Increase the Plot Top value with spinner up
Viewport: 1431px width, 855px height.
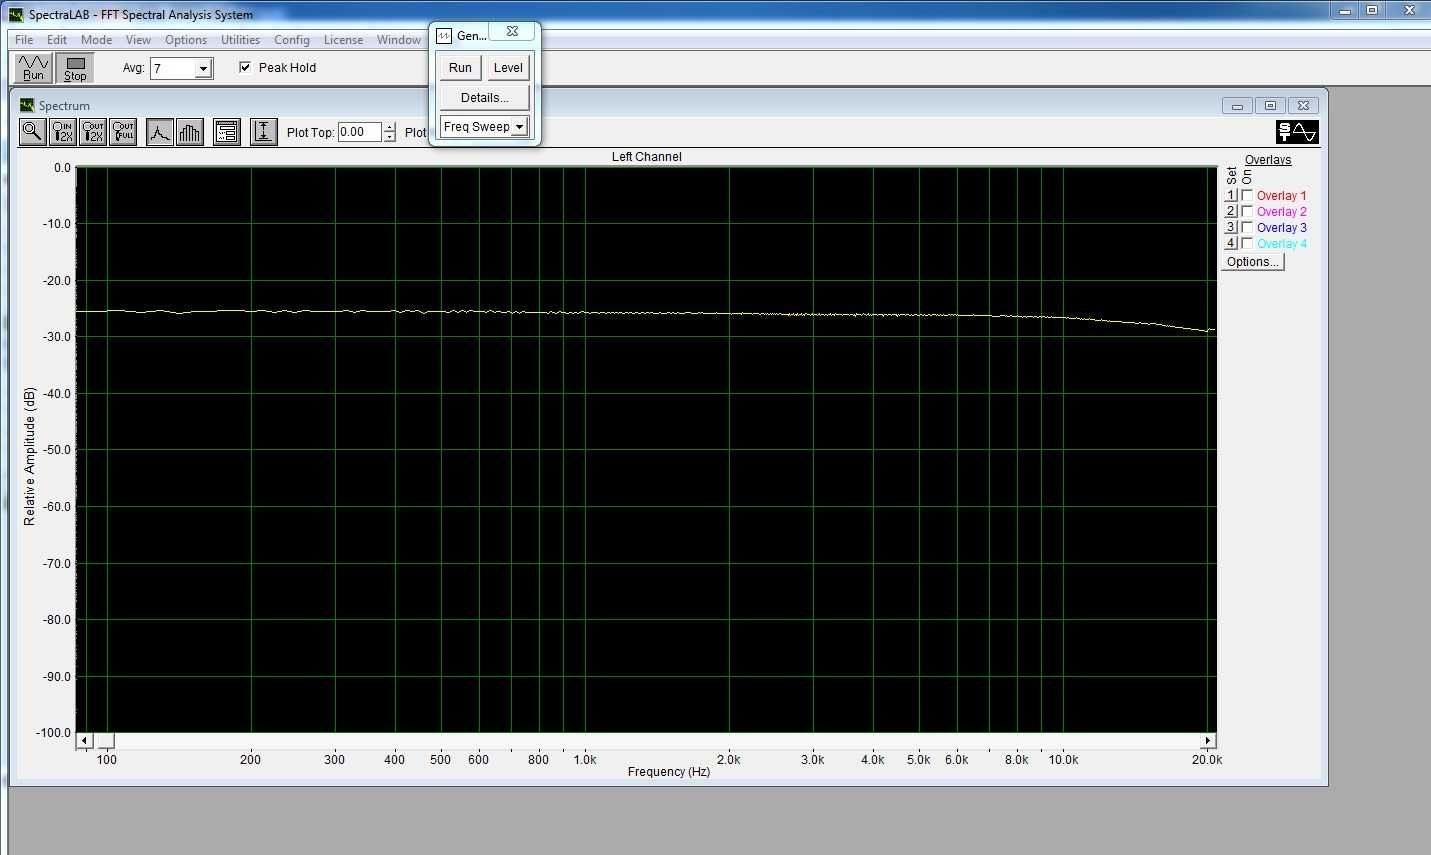(x=389, y=127)
